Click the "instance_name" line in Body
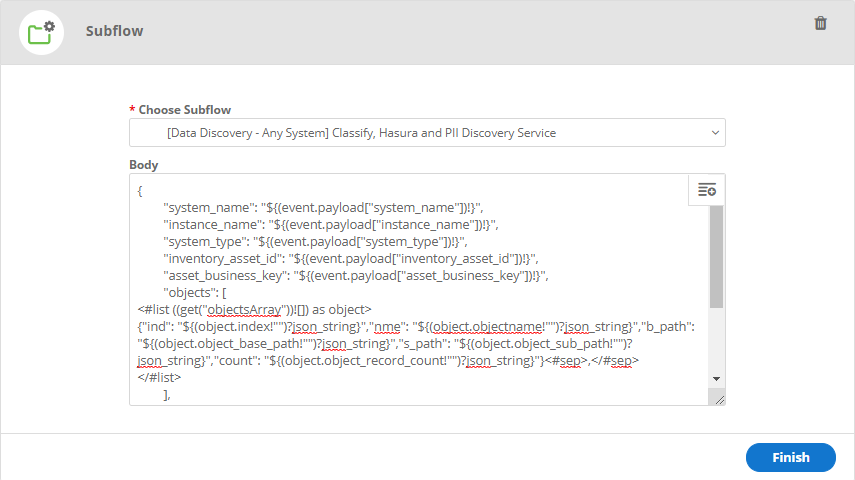The image size is (855, 480). 331,224
